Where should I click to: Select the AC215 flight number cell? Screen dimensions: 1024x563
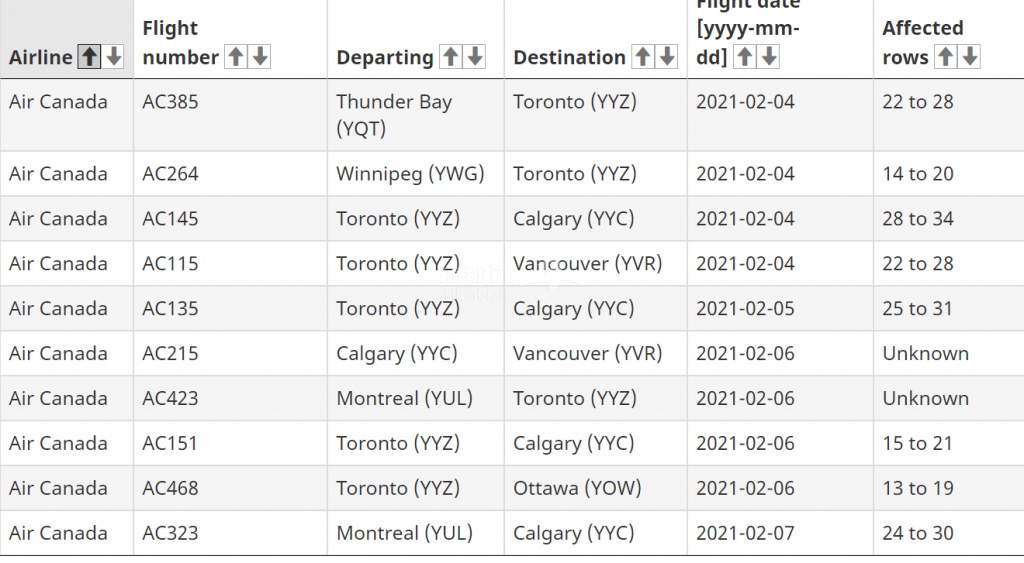(x=231, y=353)
